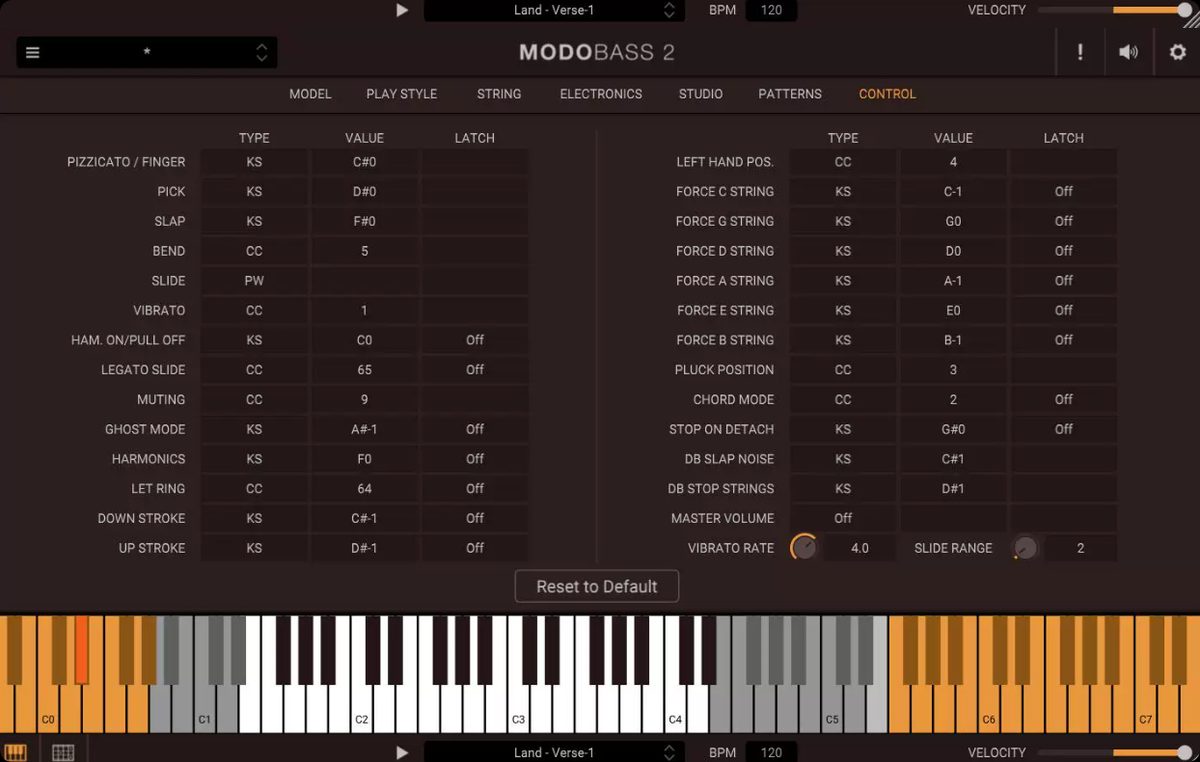Click the speaker volume icon

point(1128,52)
